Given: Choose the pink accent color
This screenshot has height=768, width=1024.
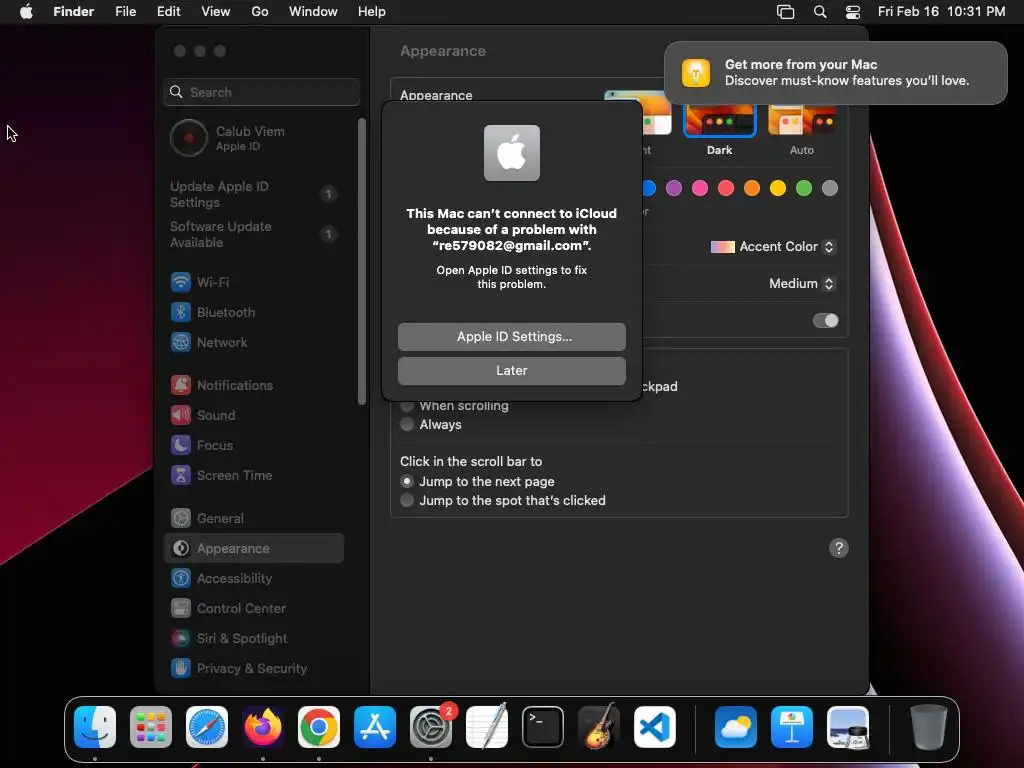Looking at the screenshot, I should coord(699,188).
